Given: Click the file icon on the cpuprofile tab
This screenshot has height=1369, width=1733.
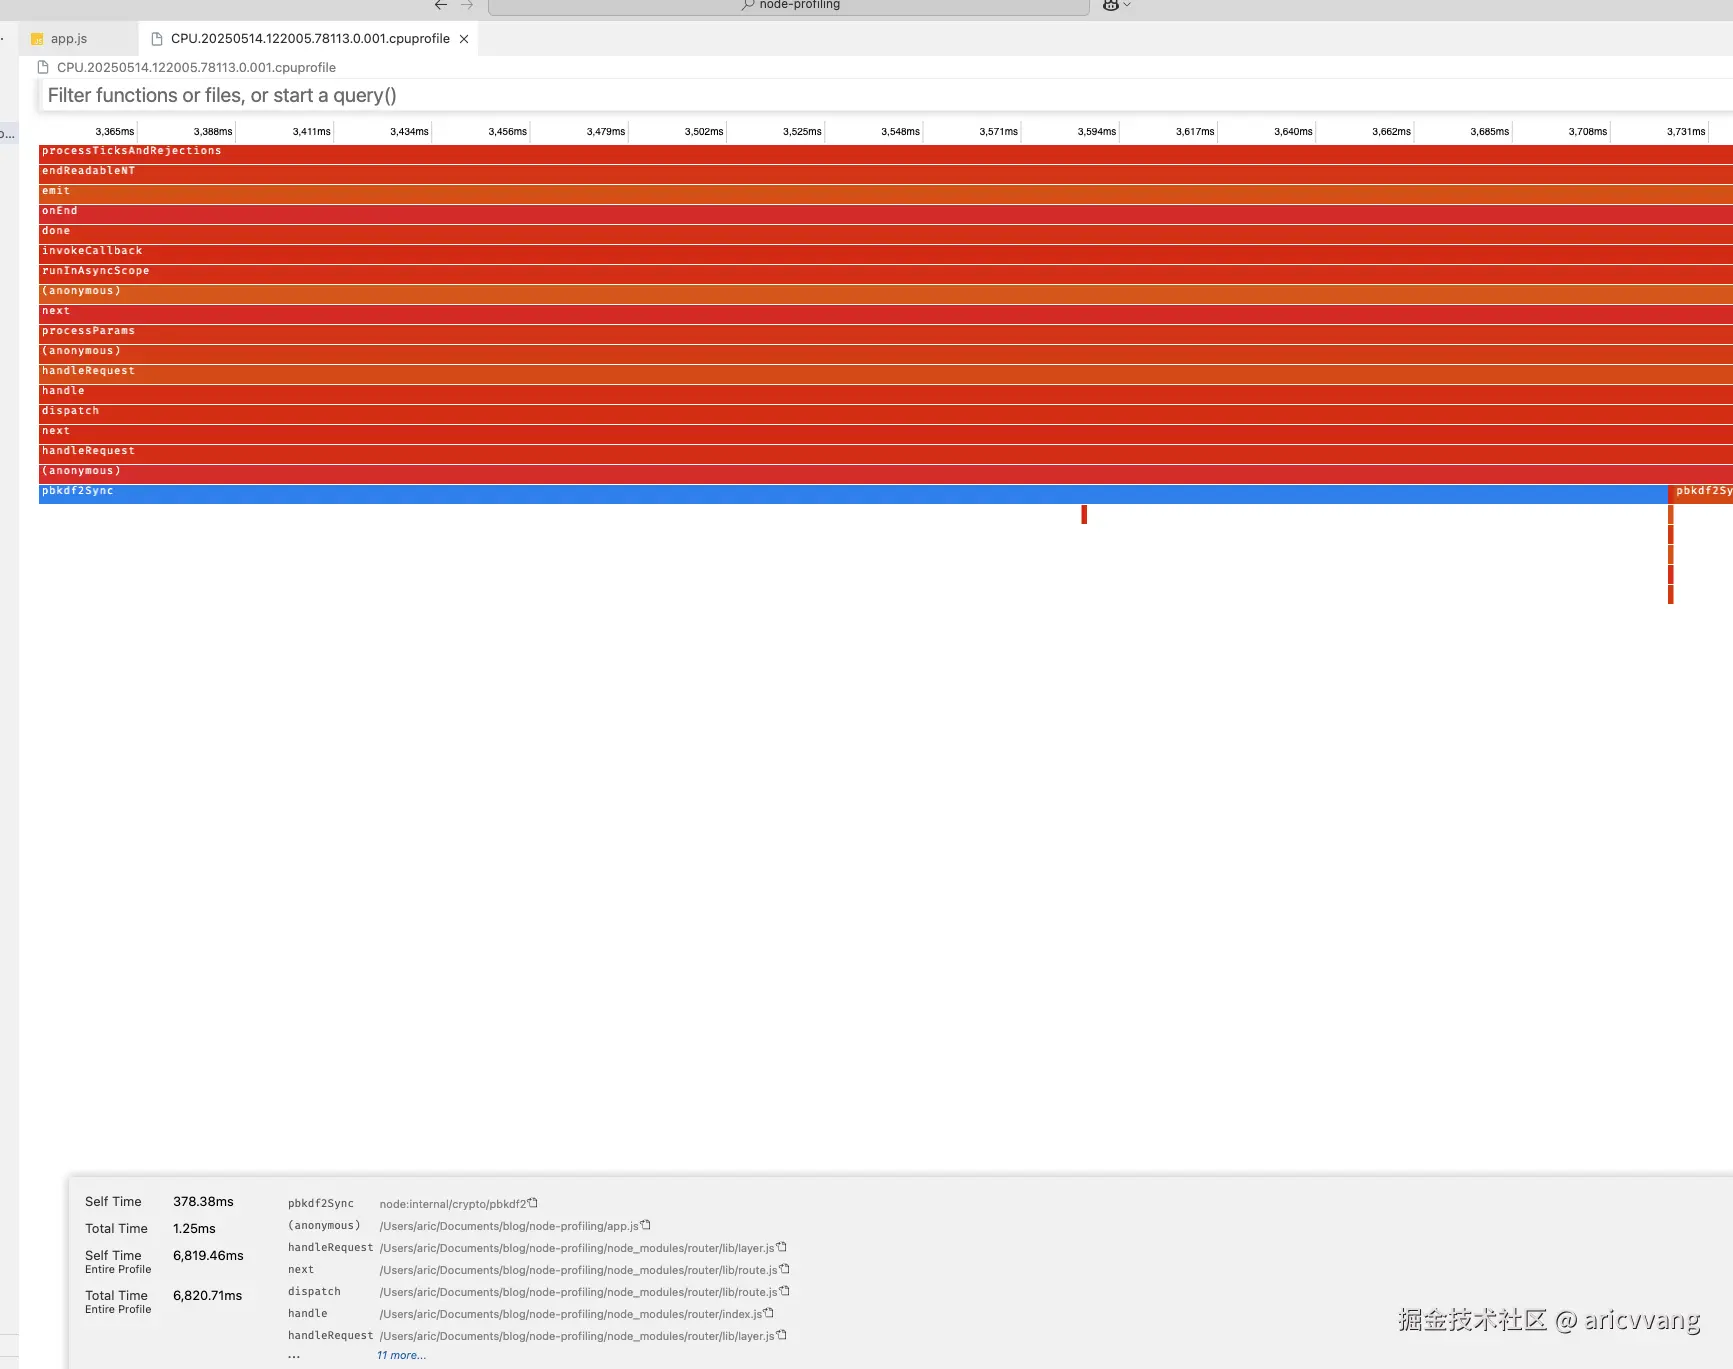Looking at the screenshot, I should 156,38.
